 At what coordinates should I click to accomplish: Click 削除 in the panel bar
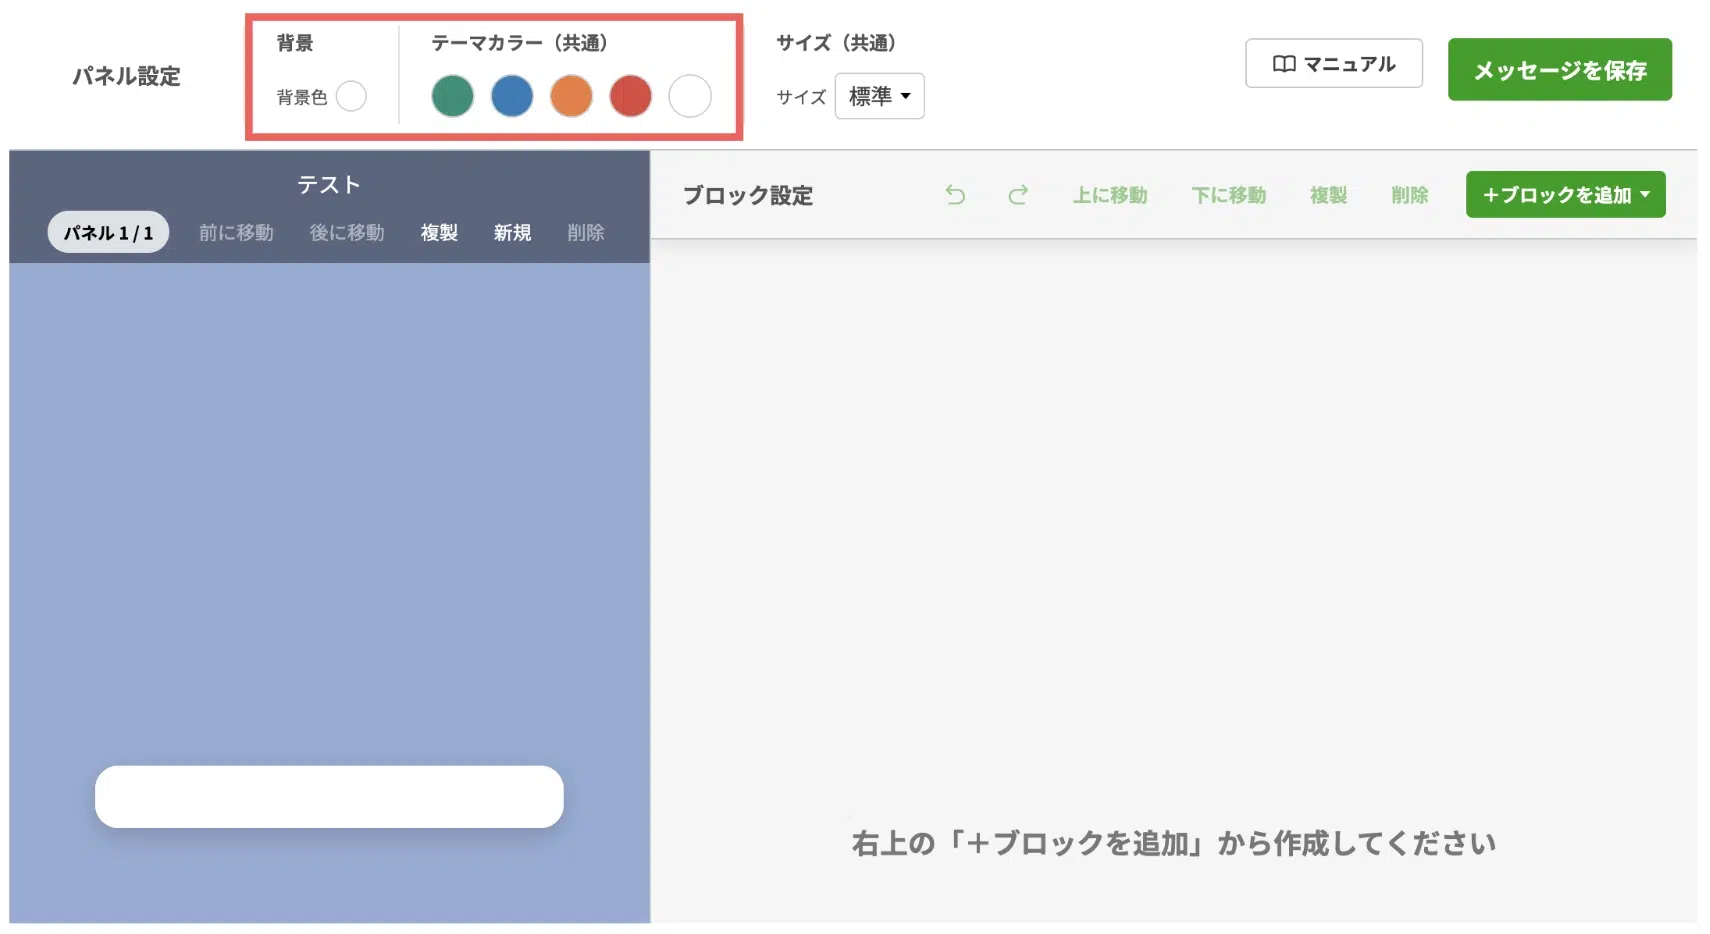tap(586, 233)
